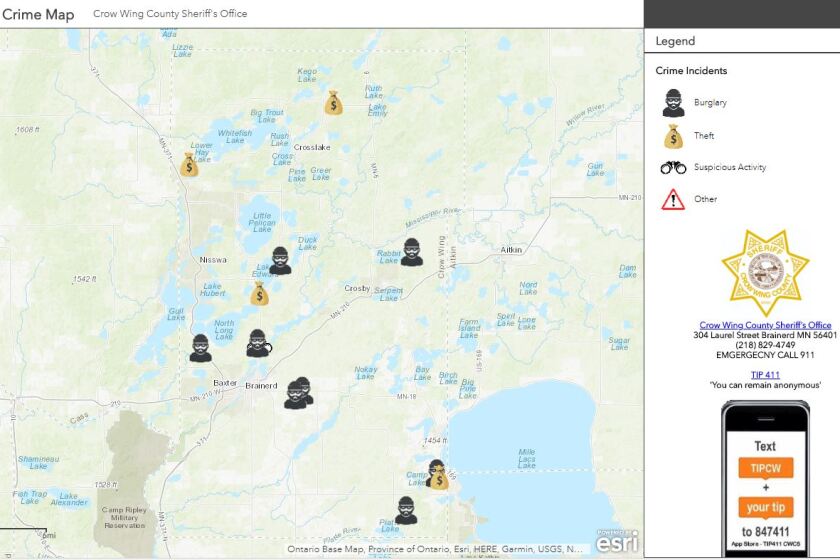Click the burglary marker east of North Long Lake

point(258,343)
